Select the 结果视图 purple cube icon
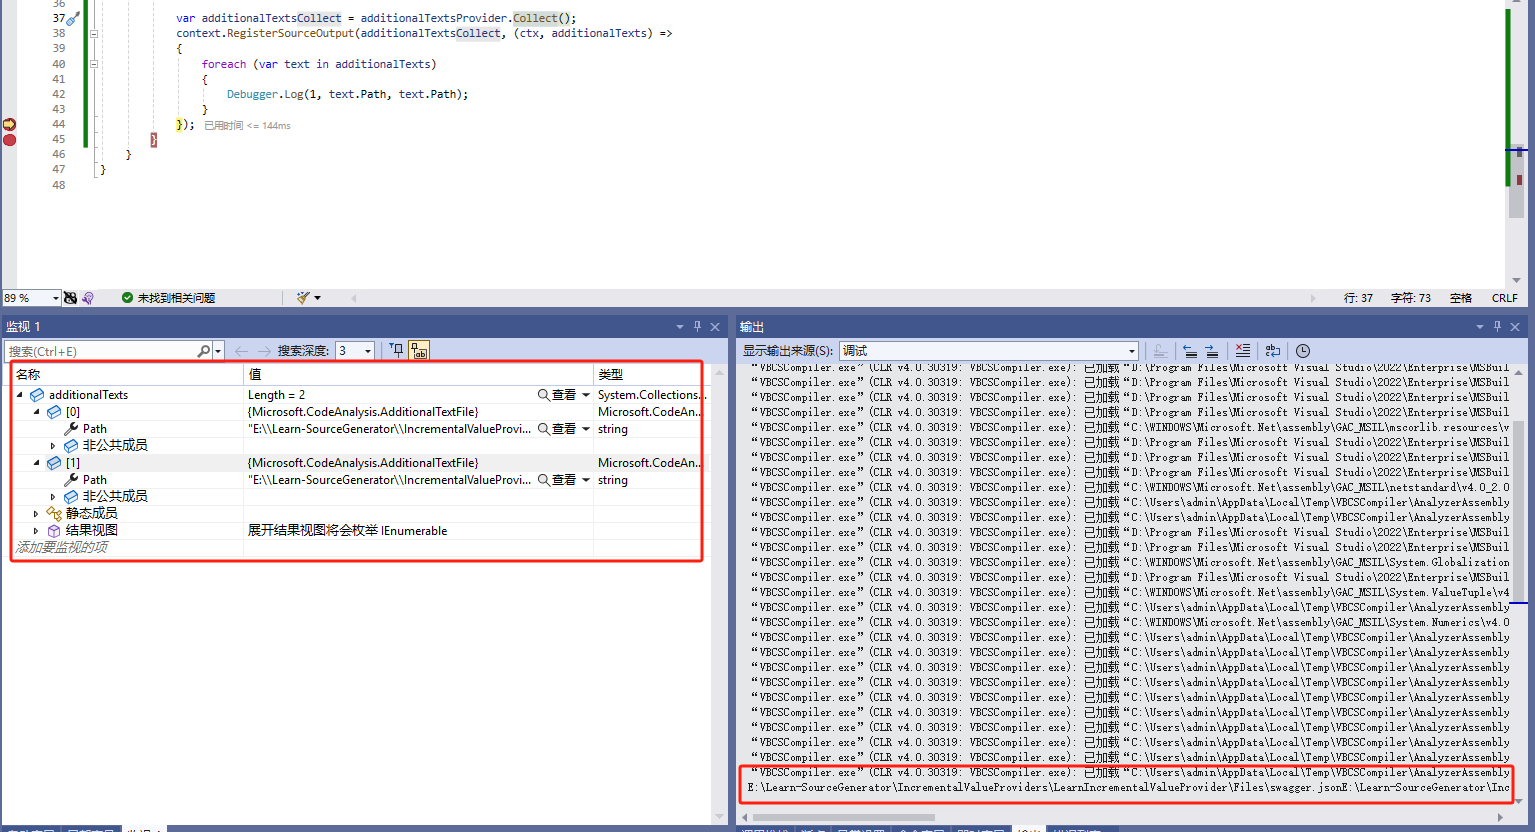Screen dimensions: 1535x832 pos(54,531)
